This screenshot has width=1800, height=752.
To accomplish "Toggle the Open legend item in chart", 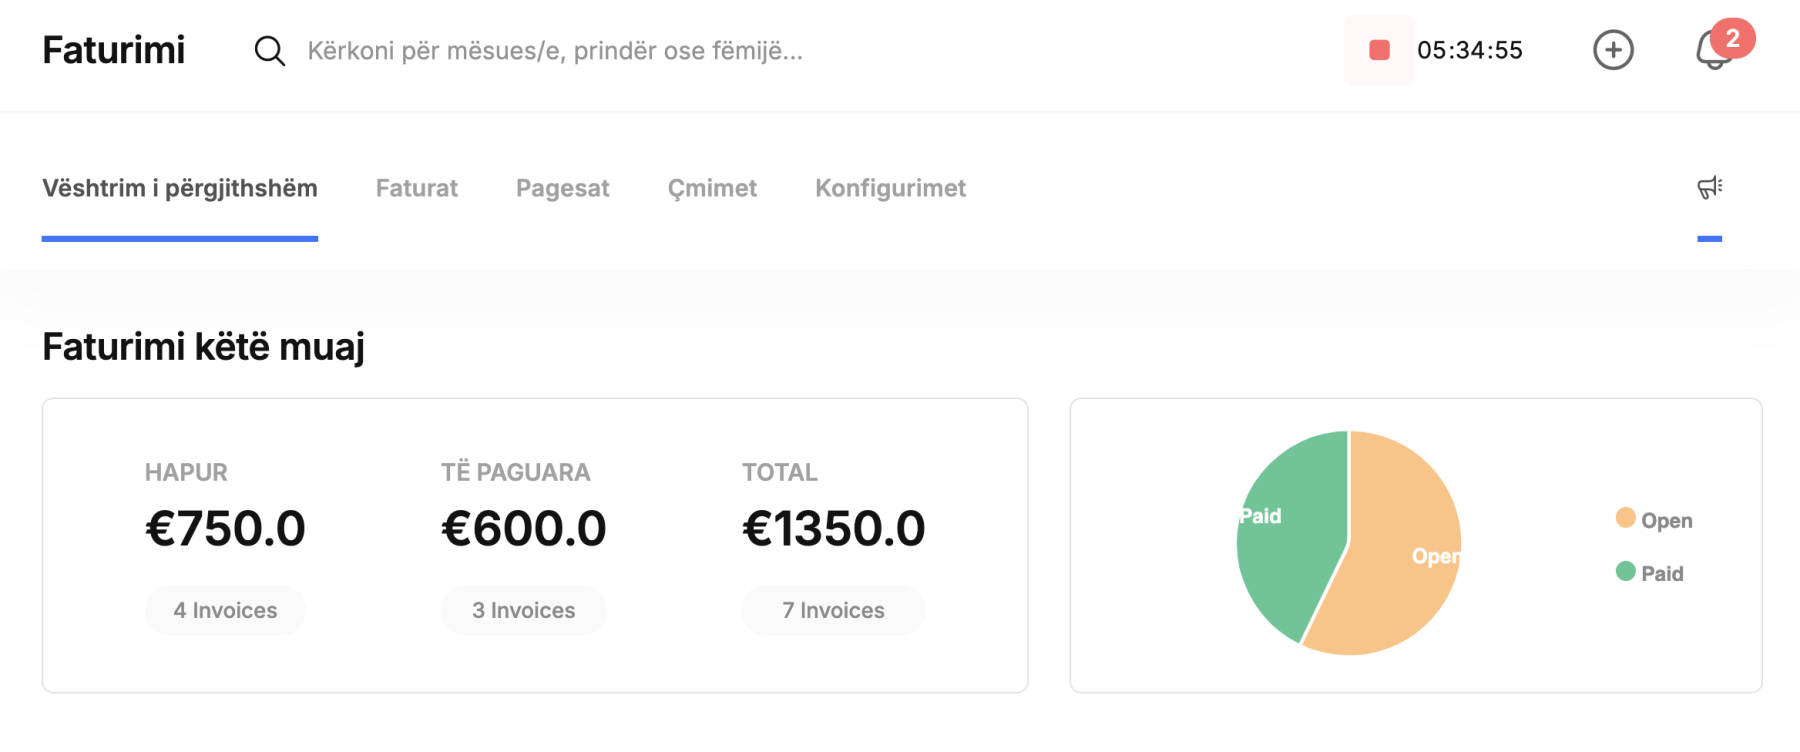I will (x=1654, y=520).
